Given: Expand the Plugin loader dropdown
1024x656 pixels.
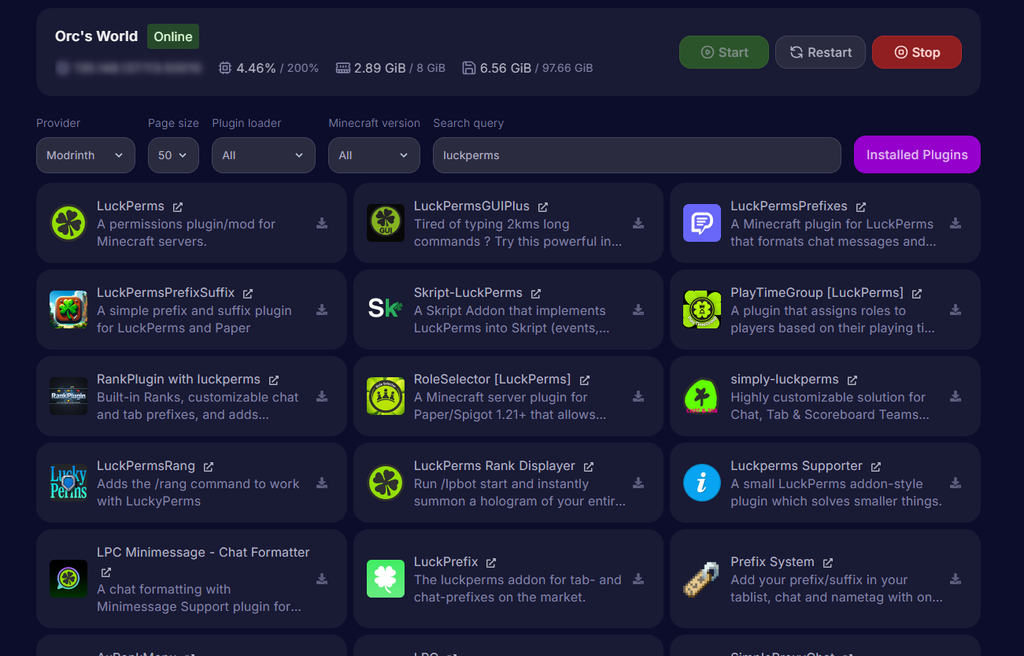Looking at the screenshot, I should [x=263, y=156].
